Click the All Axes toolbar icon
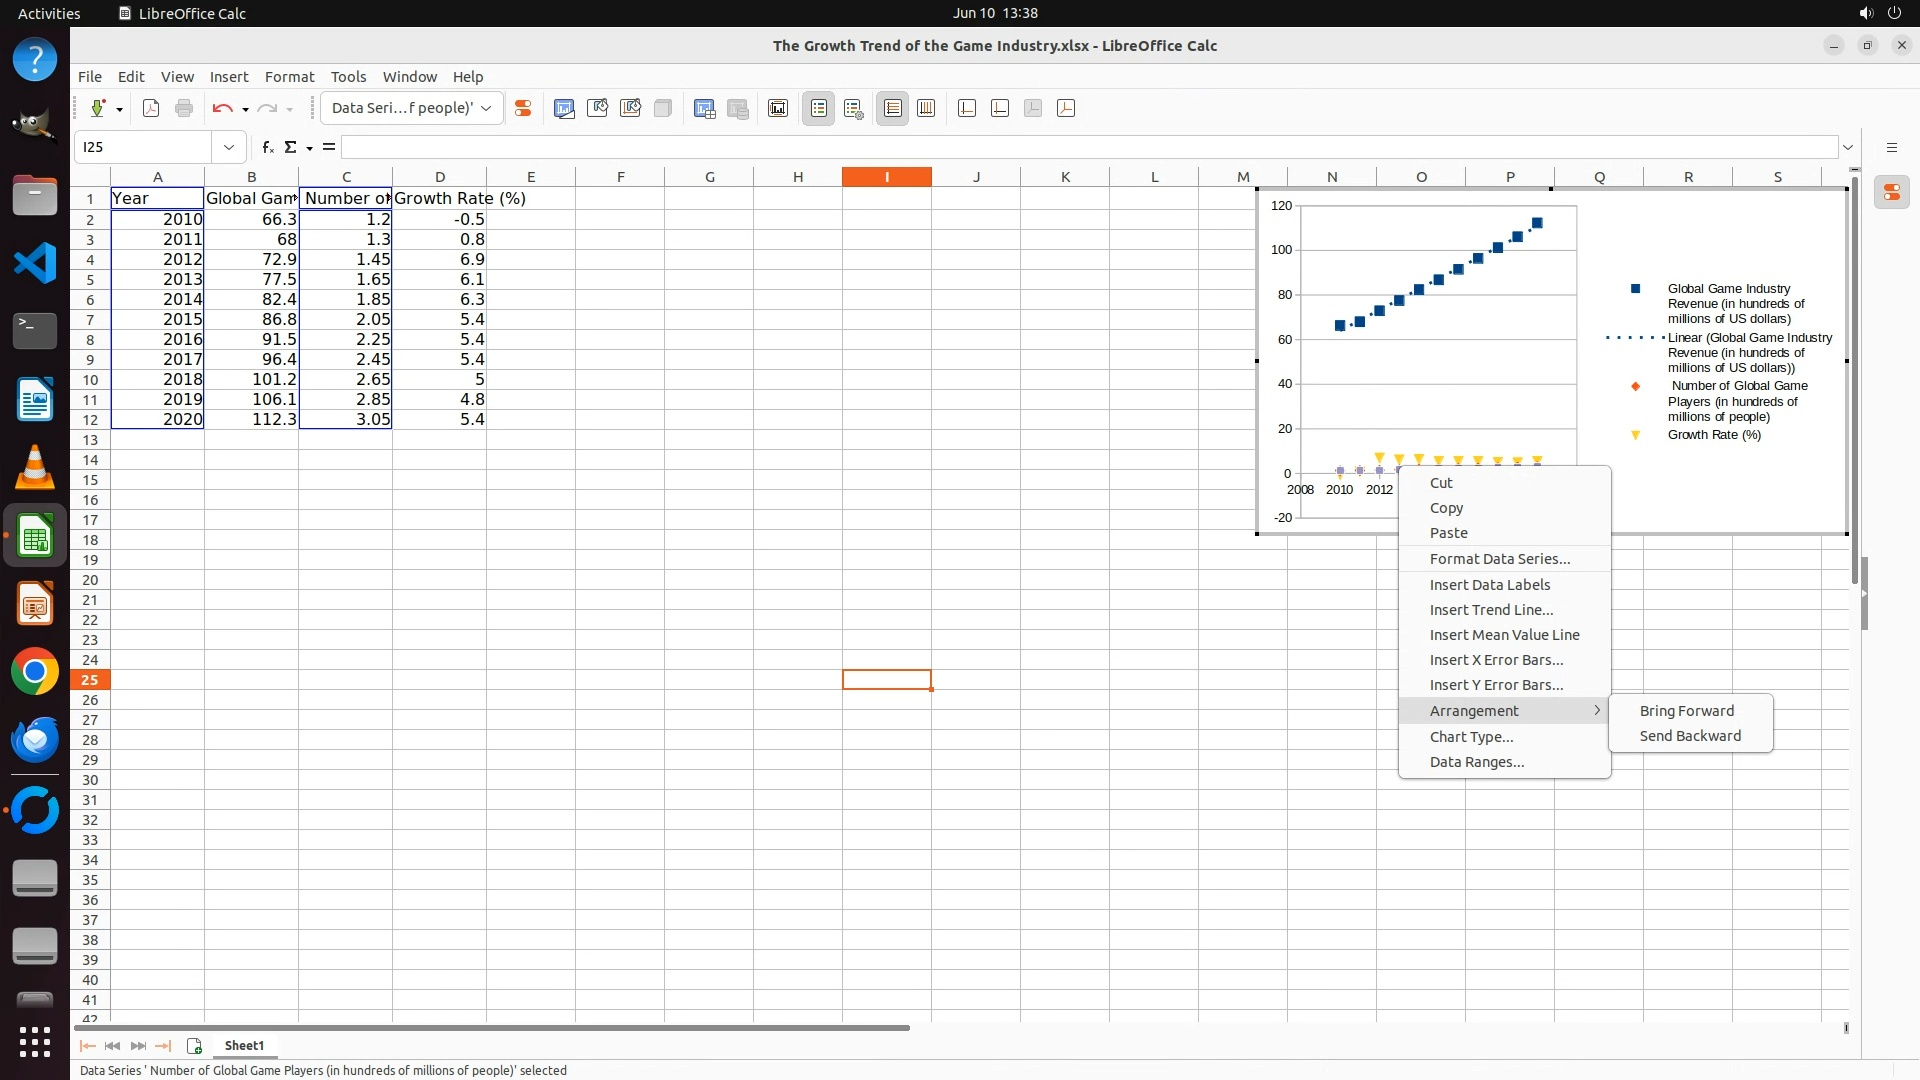 (x=1066, y=108)
